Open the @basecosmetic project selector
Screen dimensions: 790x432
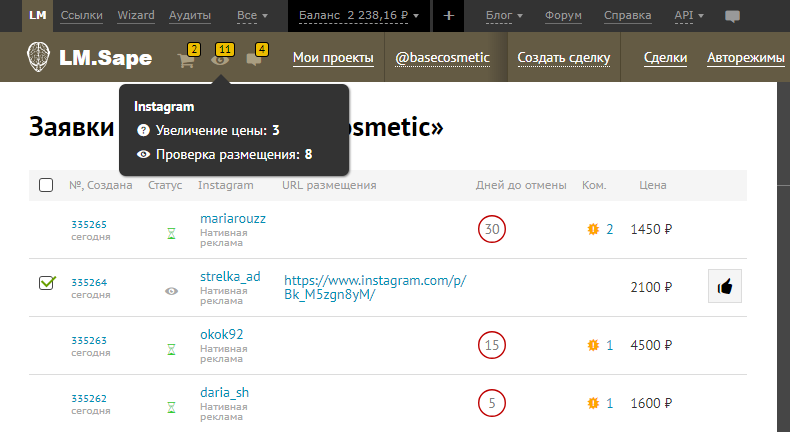click(x=442, y=57)
